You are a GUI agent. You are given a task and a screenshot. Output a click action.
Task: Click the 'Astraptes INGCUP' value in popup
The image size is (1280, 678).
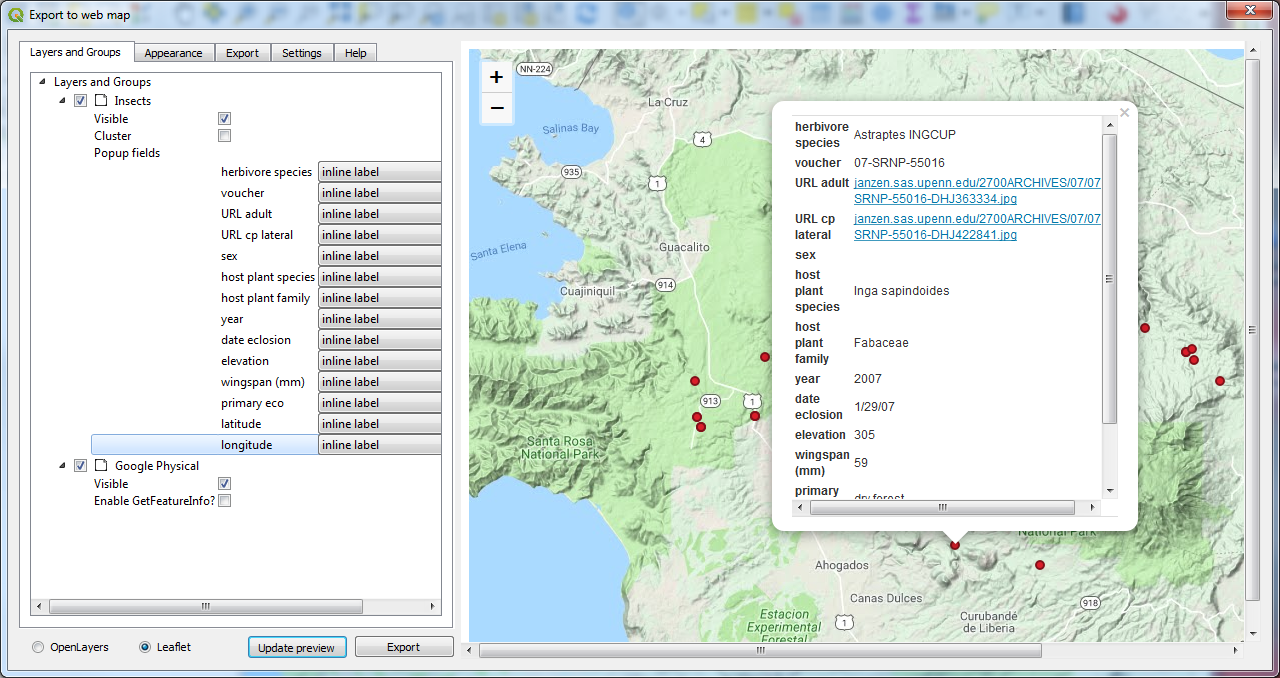905,135
